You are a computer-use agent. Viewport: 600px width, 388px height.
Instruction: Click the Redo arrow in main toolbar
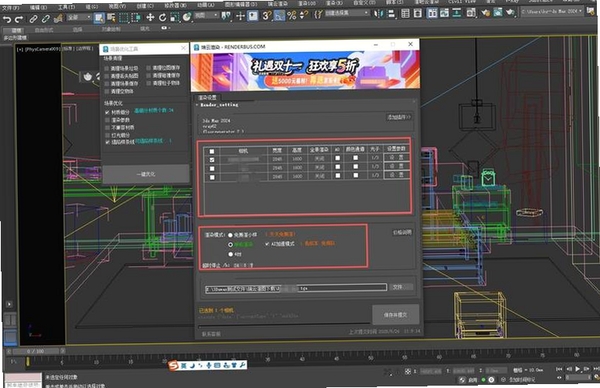pyautogui.click(x=19, y=18)
